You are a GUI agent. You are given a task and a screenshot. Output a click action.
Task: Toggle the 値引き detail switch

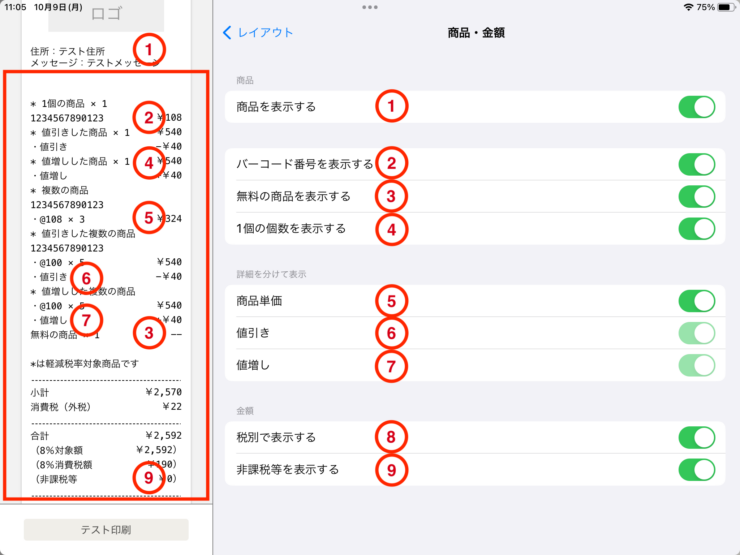(x=697, y=333)
